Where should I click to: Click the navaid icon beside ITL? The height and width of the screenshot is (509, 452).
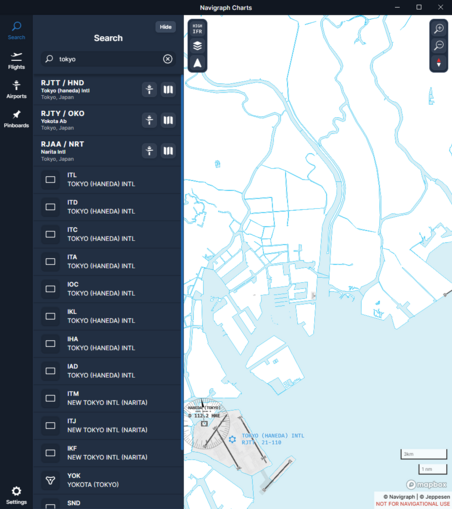click(x=50, y=180)
